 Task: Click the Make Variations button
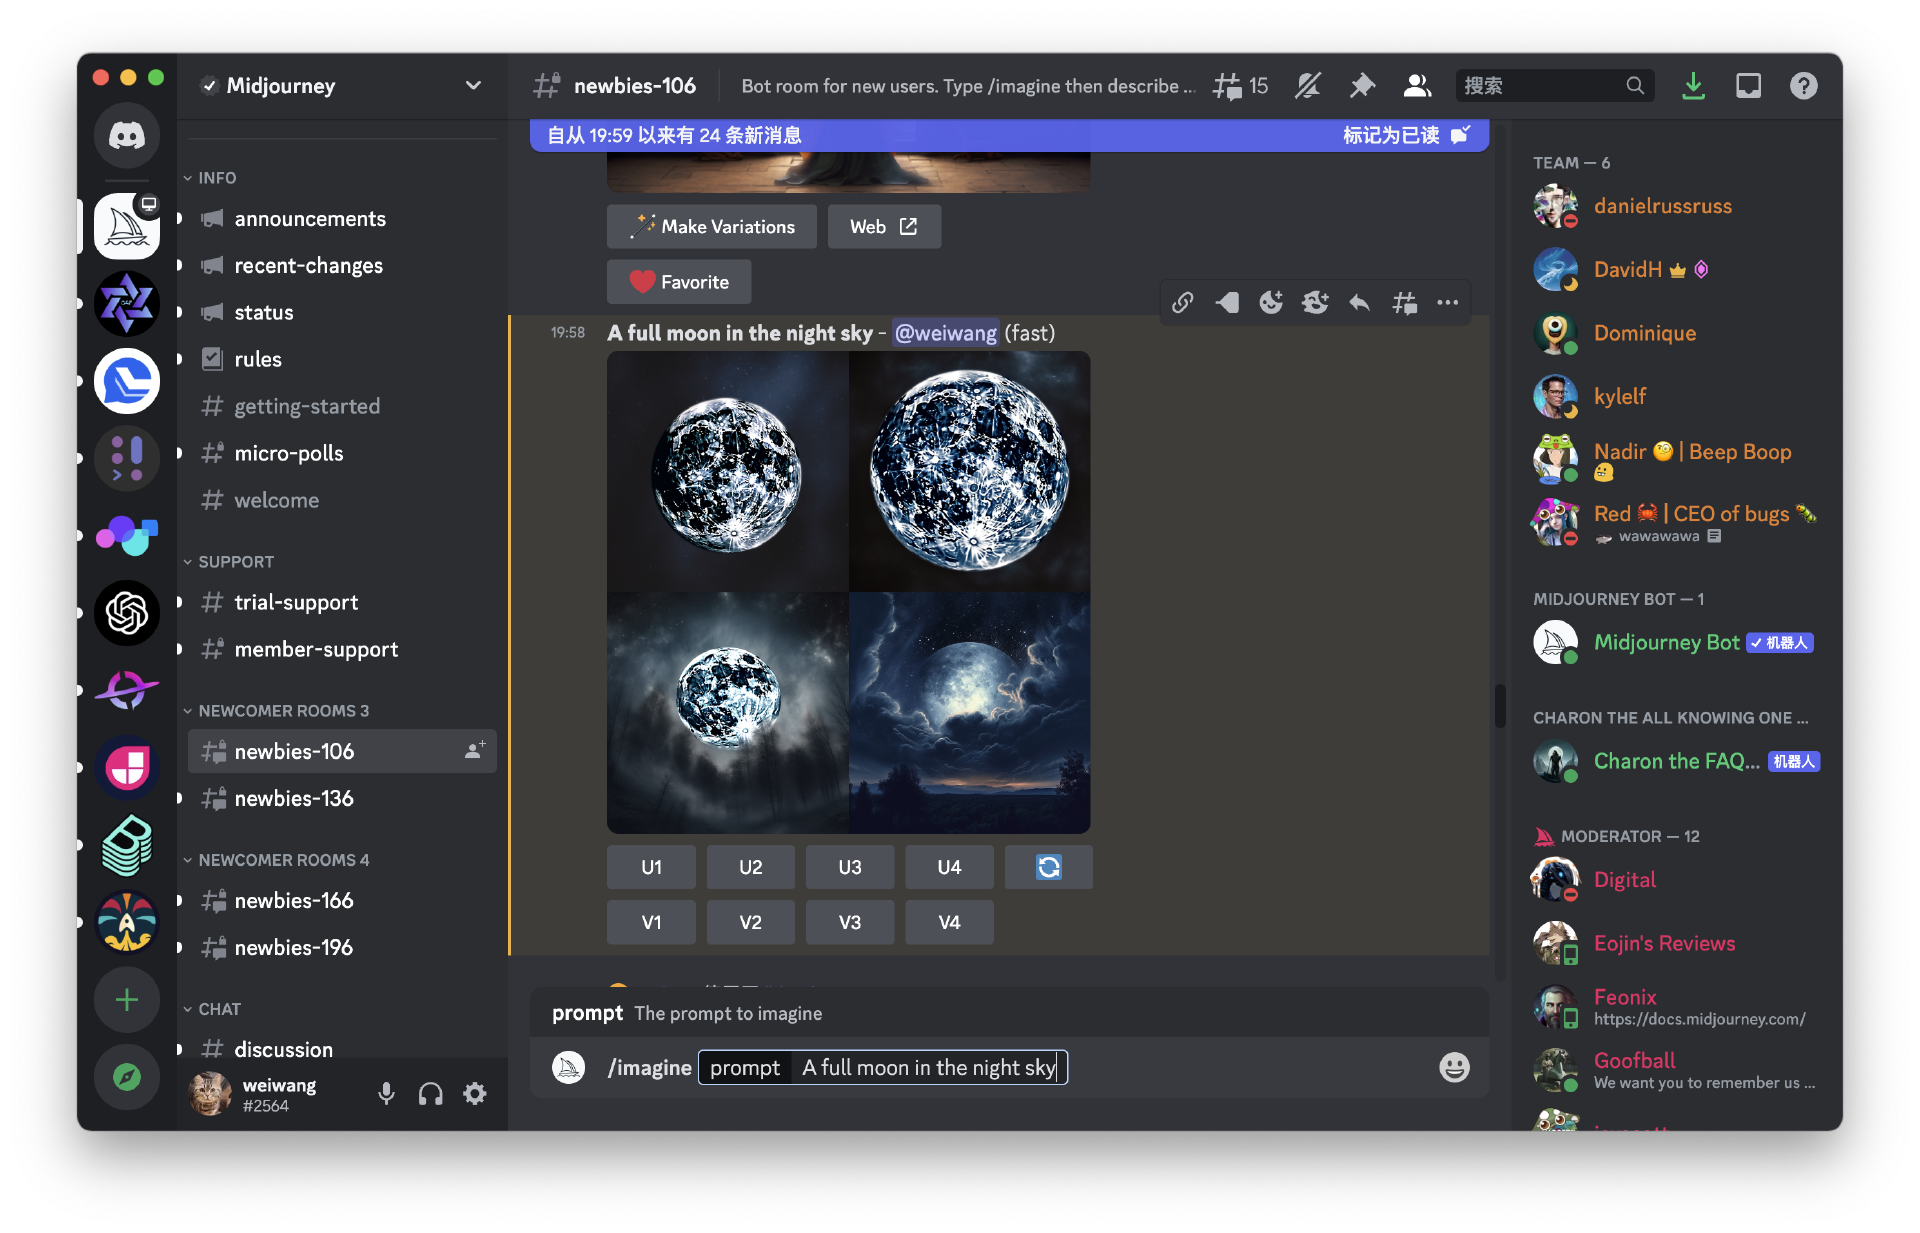[x=711, y=227]
